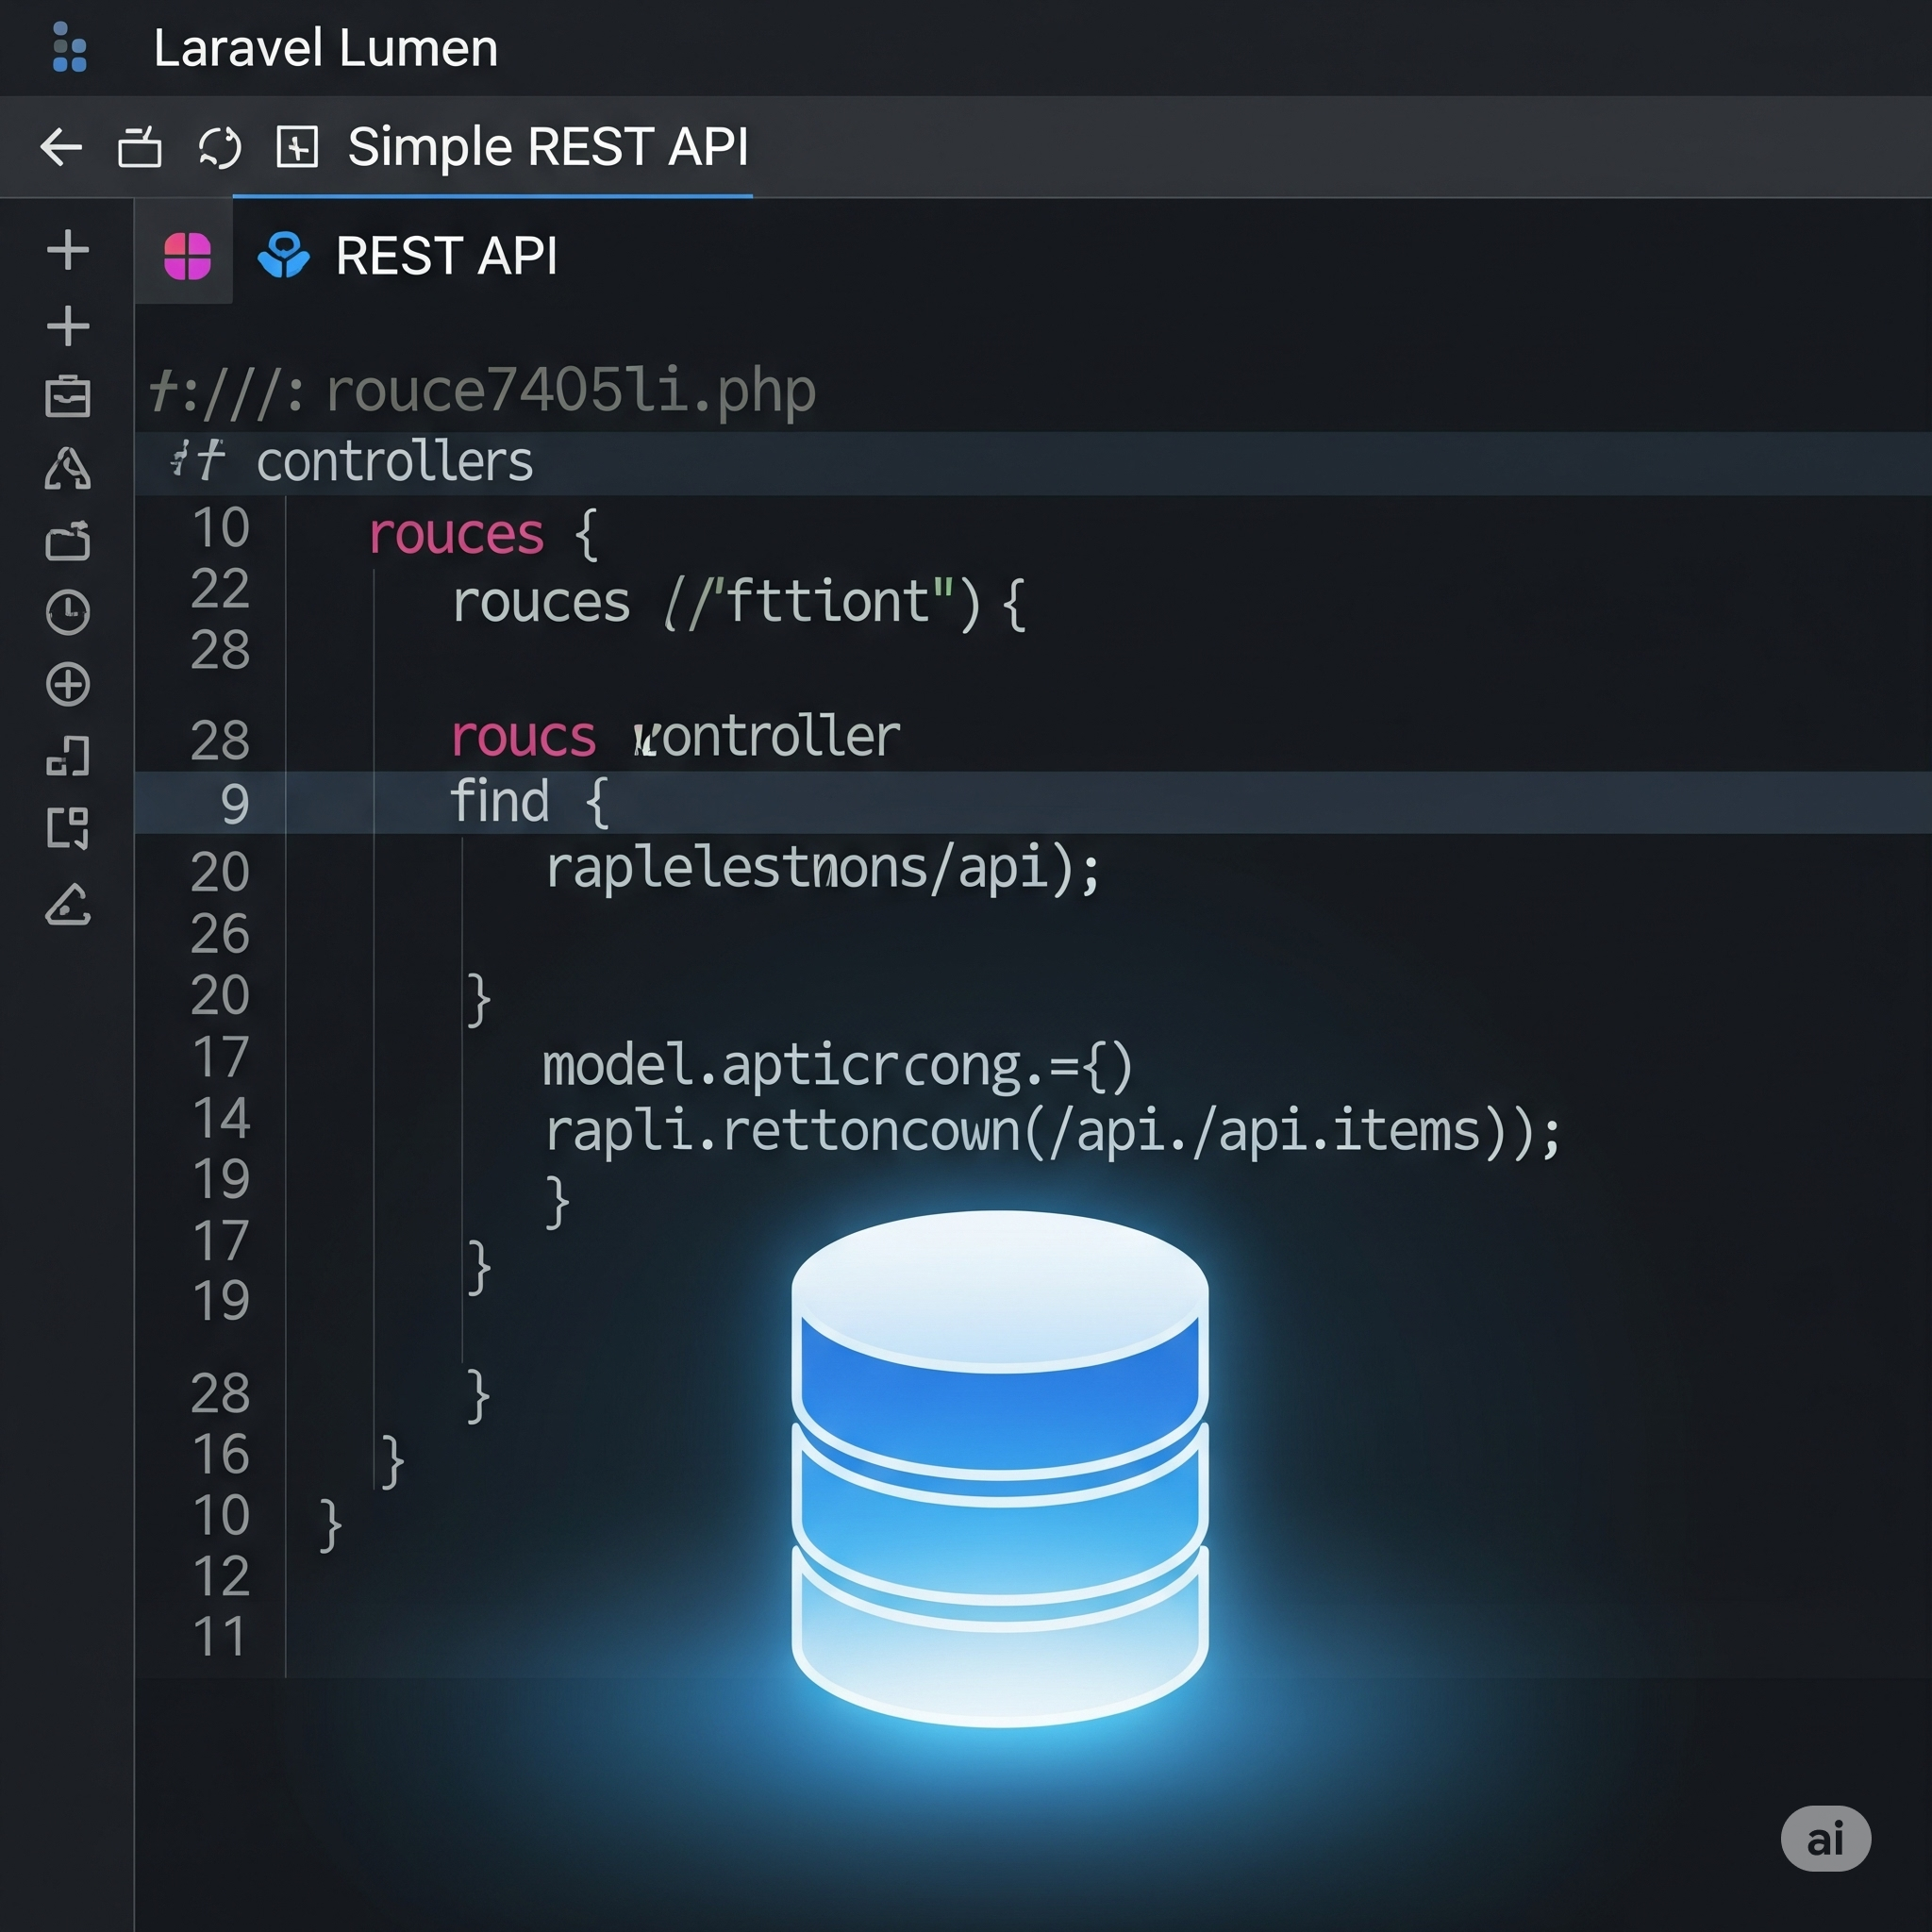Click the refresh icon in the toolbar
Screen dimensions: 1932x1932
coord(218,147)
